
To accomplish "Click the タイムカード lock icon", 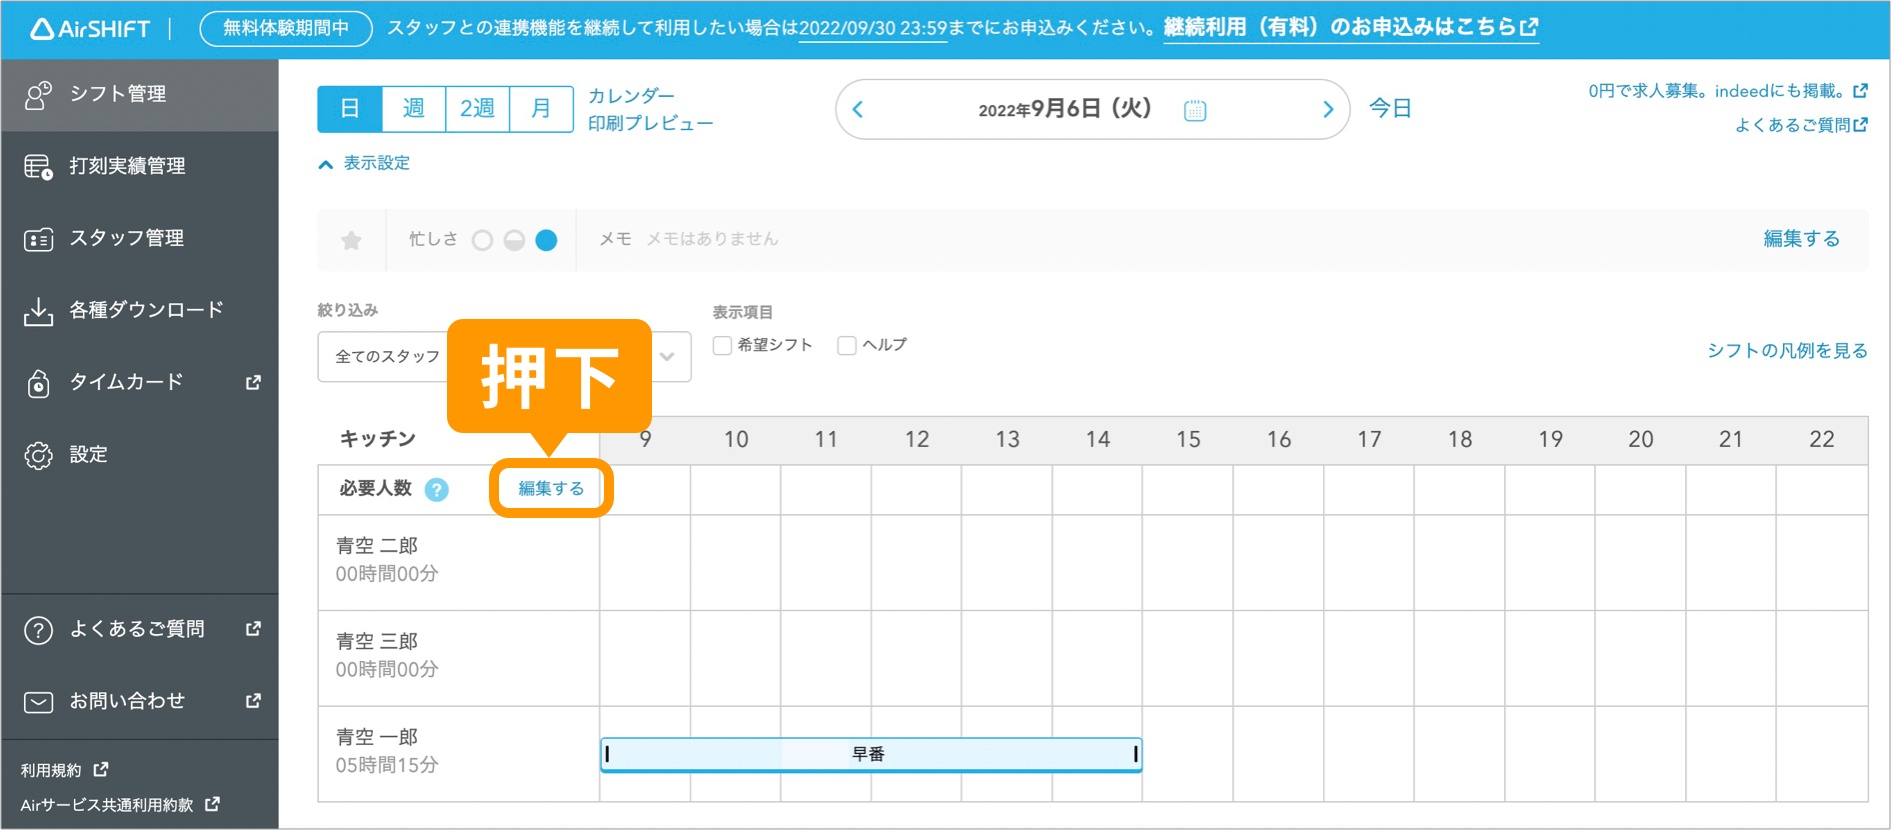I will pos(38,383).
